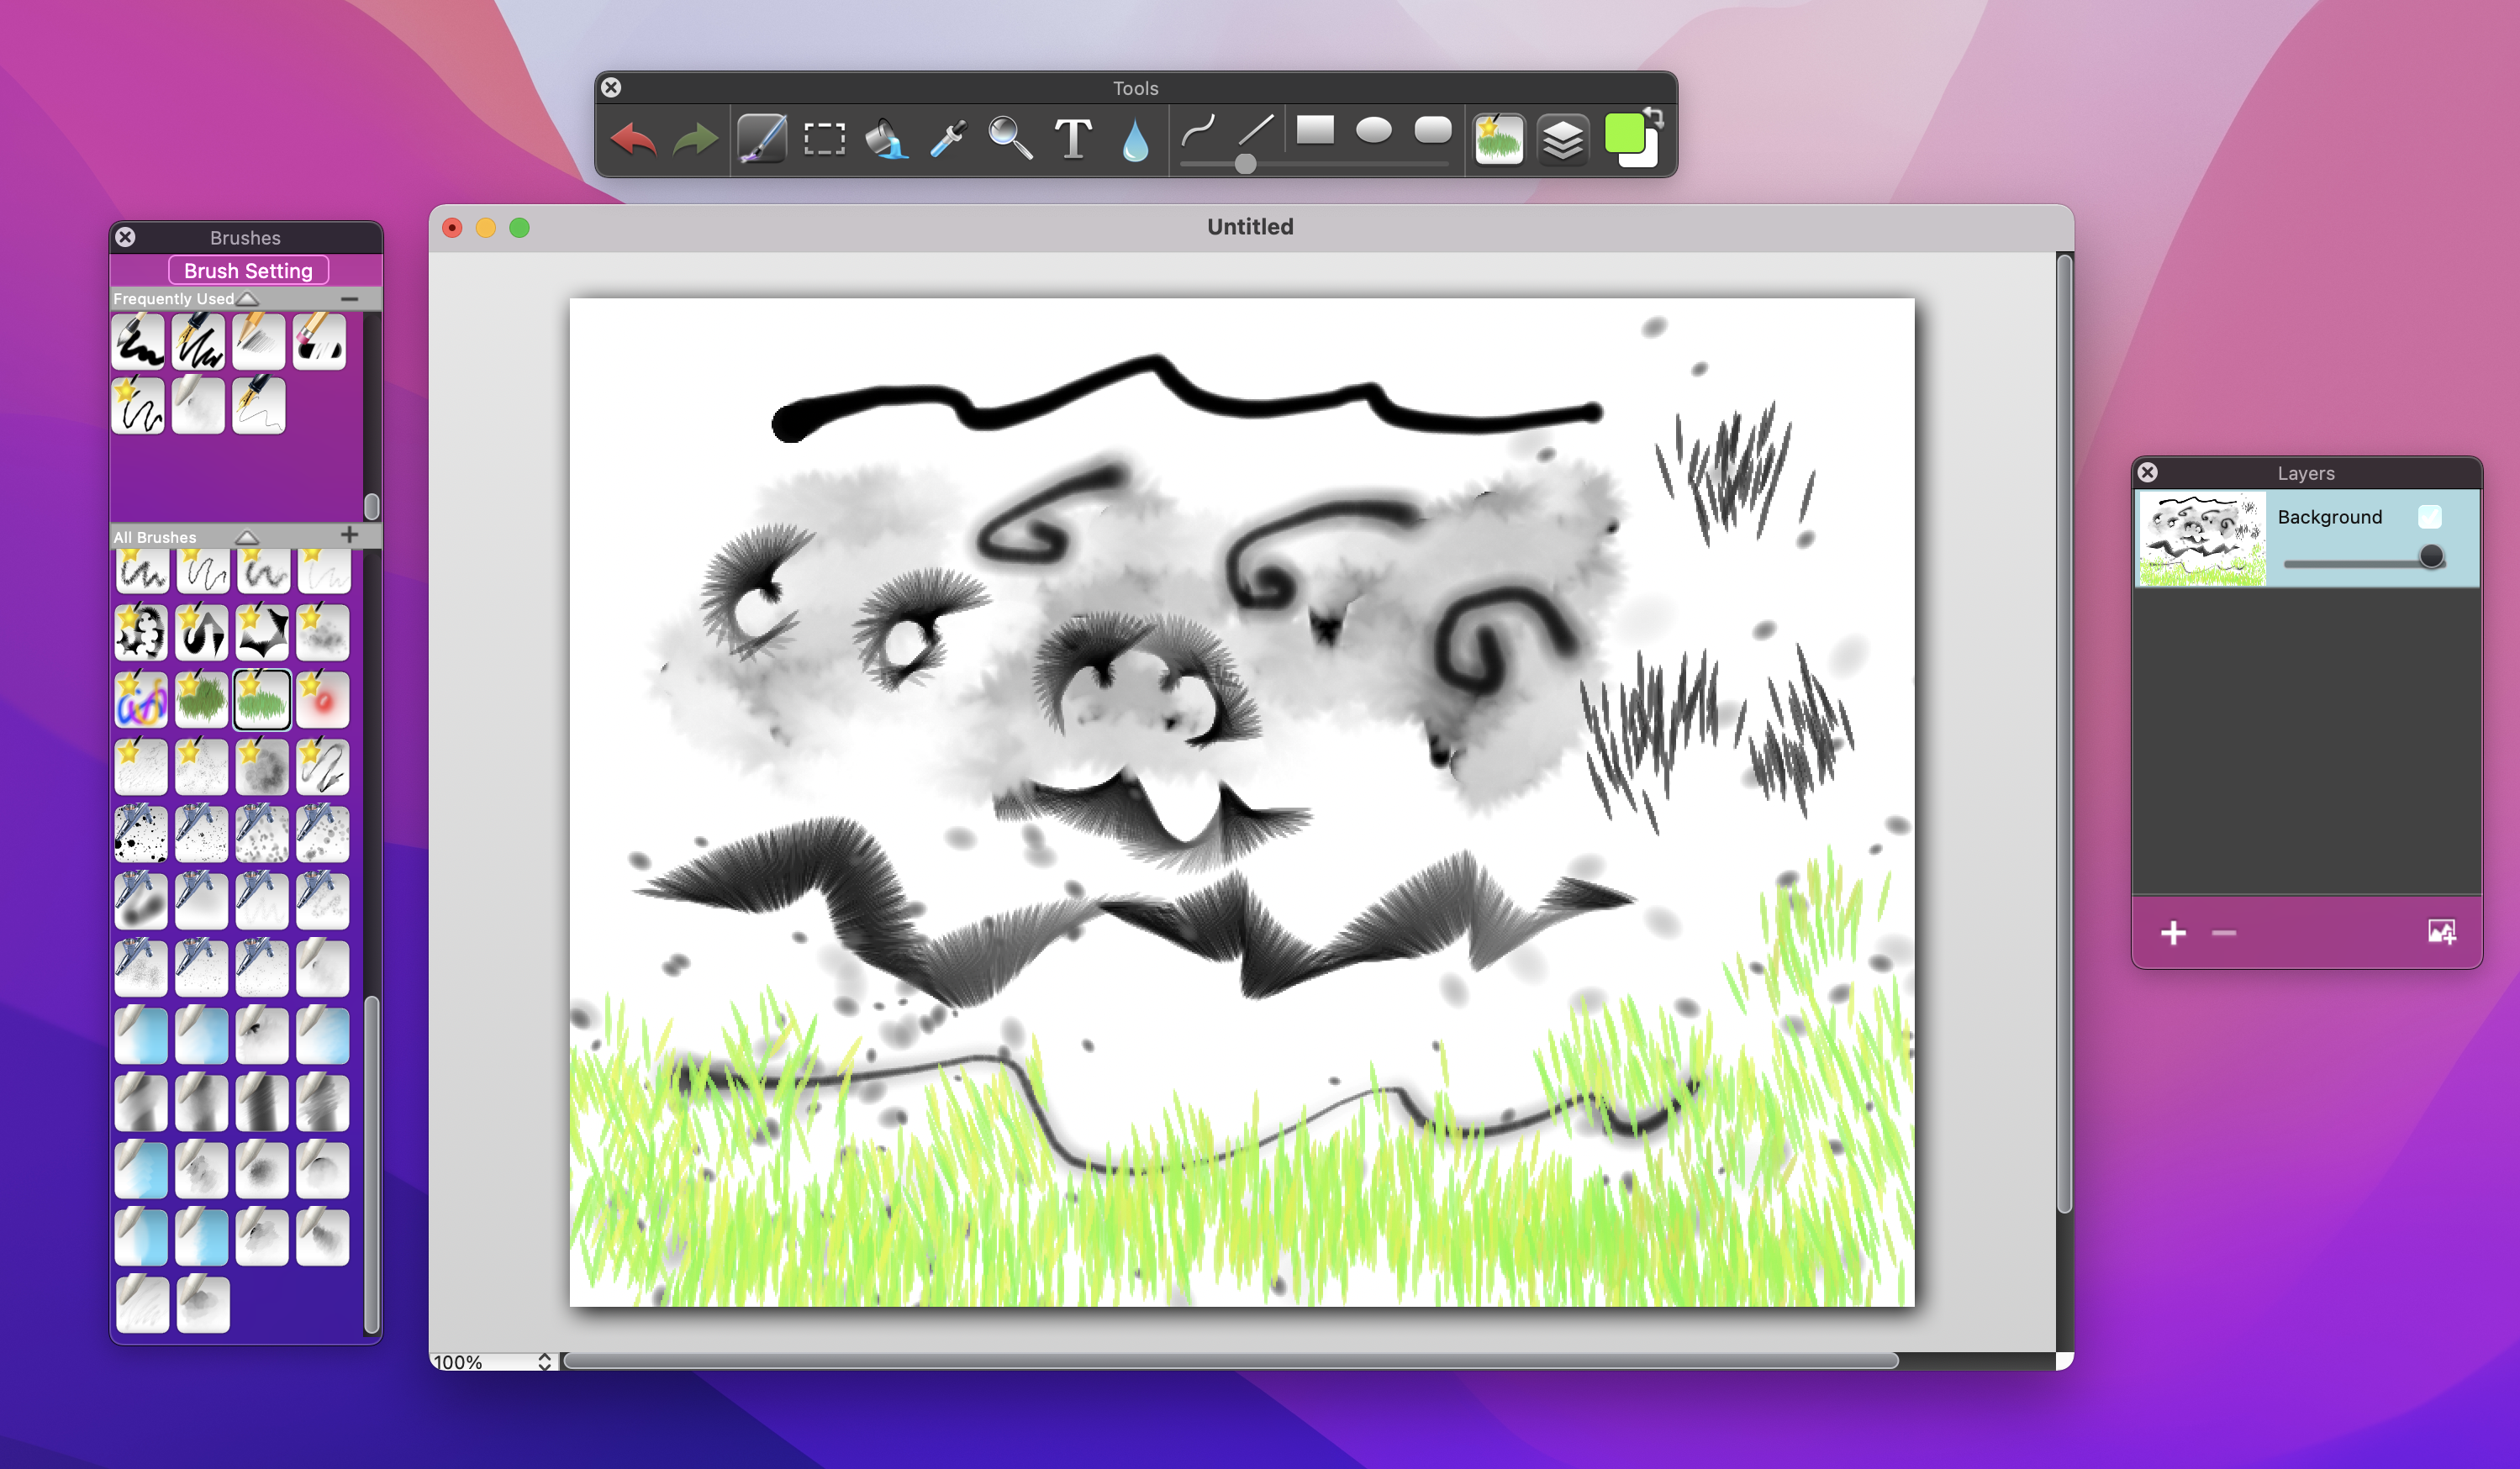This screenshot has width=2520, height=1469.
Task: Choose the water drop smudge tool
Action: (1135, 141)
